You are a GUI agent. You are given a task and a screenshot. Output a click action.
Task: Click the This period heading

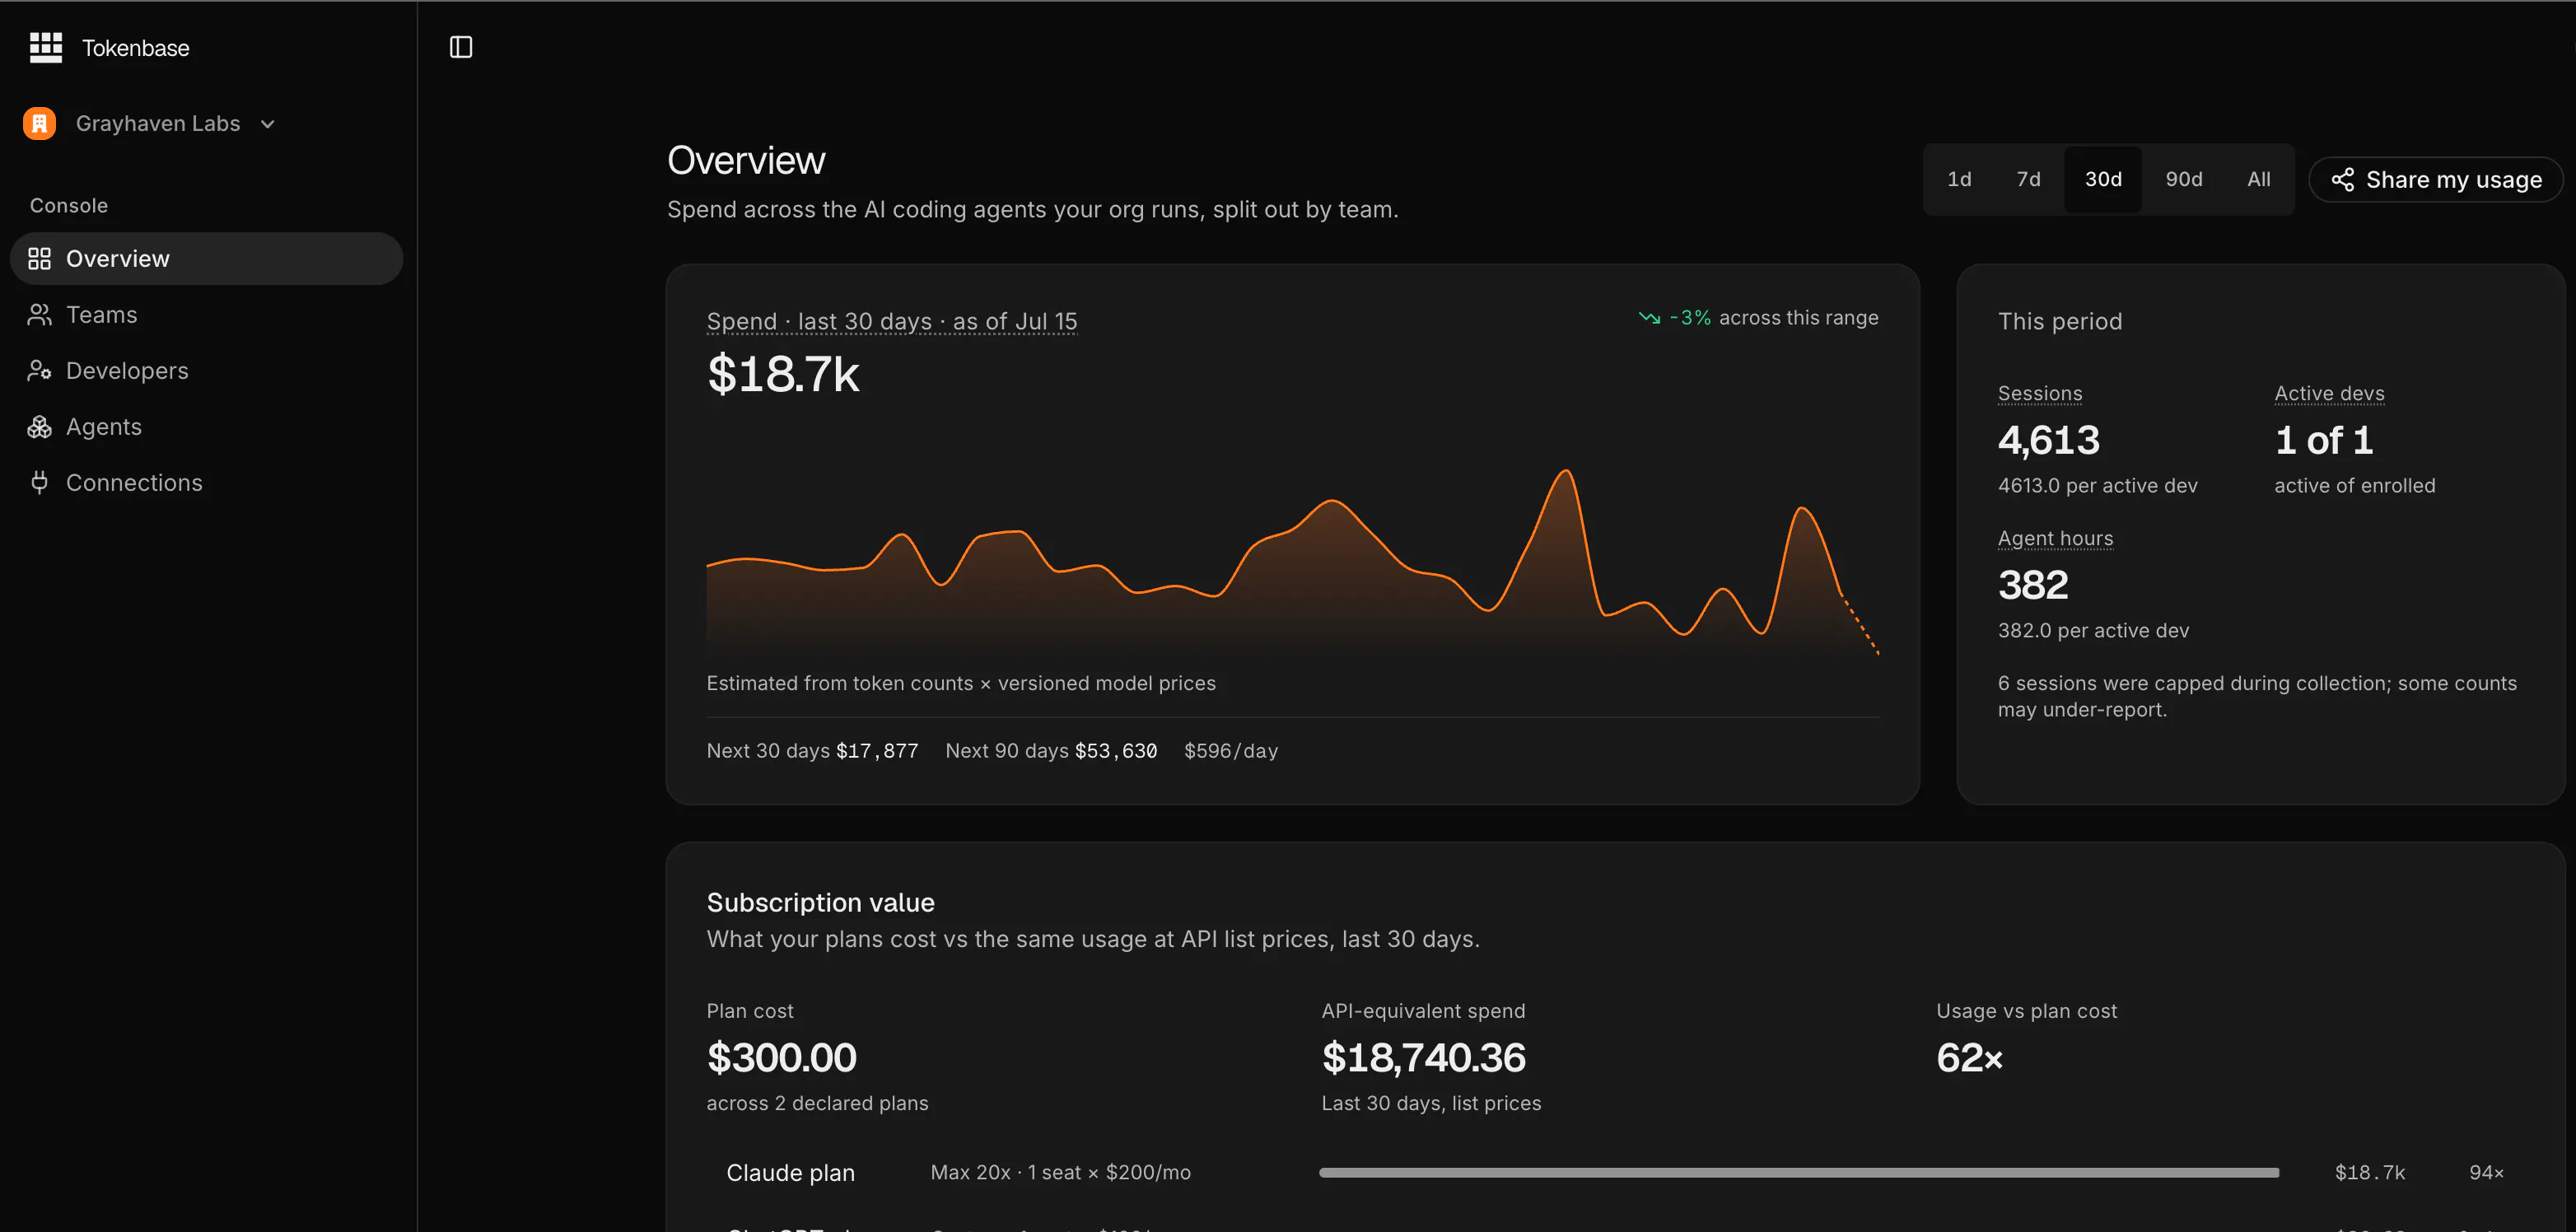point(2060,321)
